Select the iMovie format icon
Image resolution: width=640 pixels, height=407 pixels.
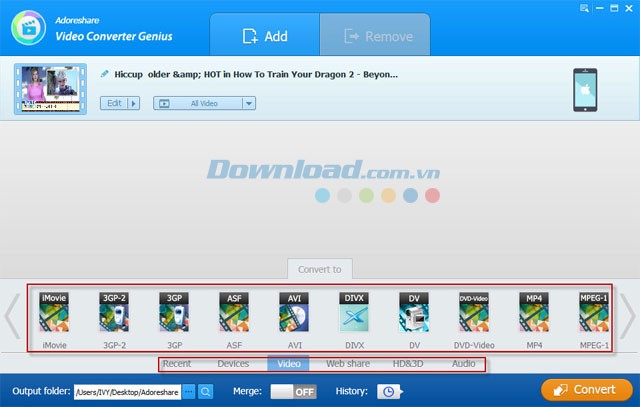tap(54, 312)
